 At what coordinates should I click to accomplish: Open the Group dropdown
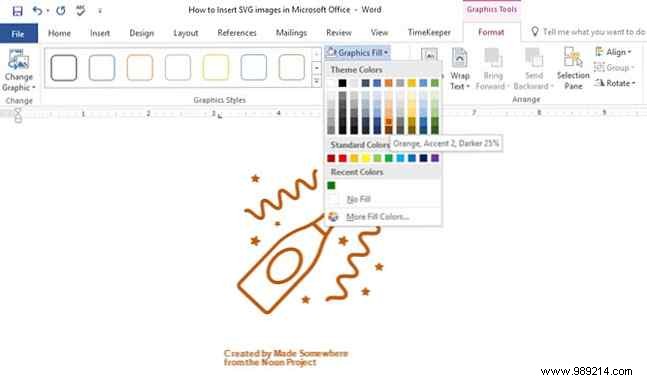click(614, 67)
